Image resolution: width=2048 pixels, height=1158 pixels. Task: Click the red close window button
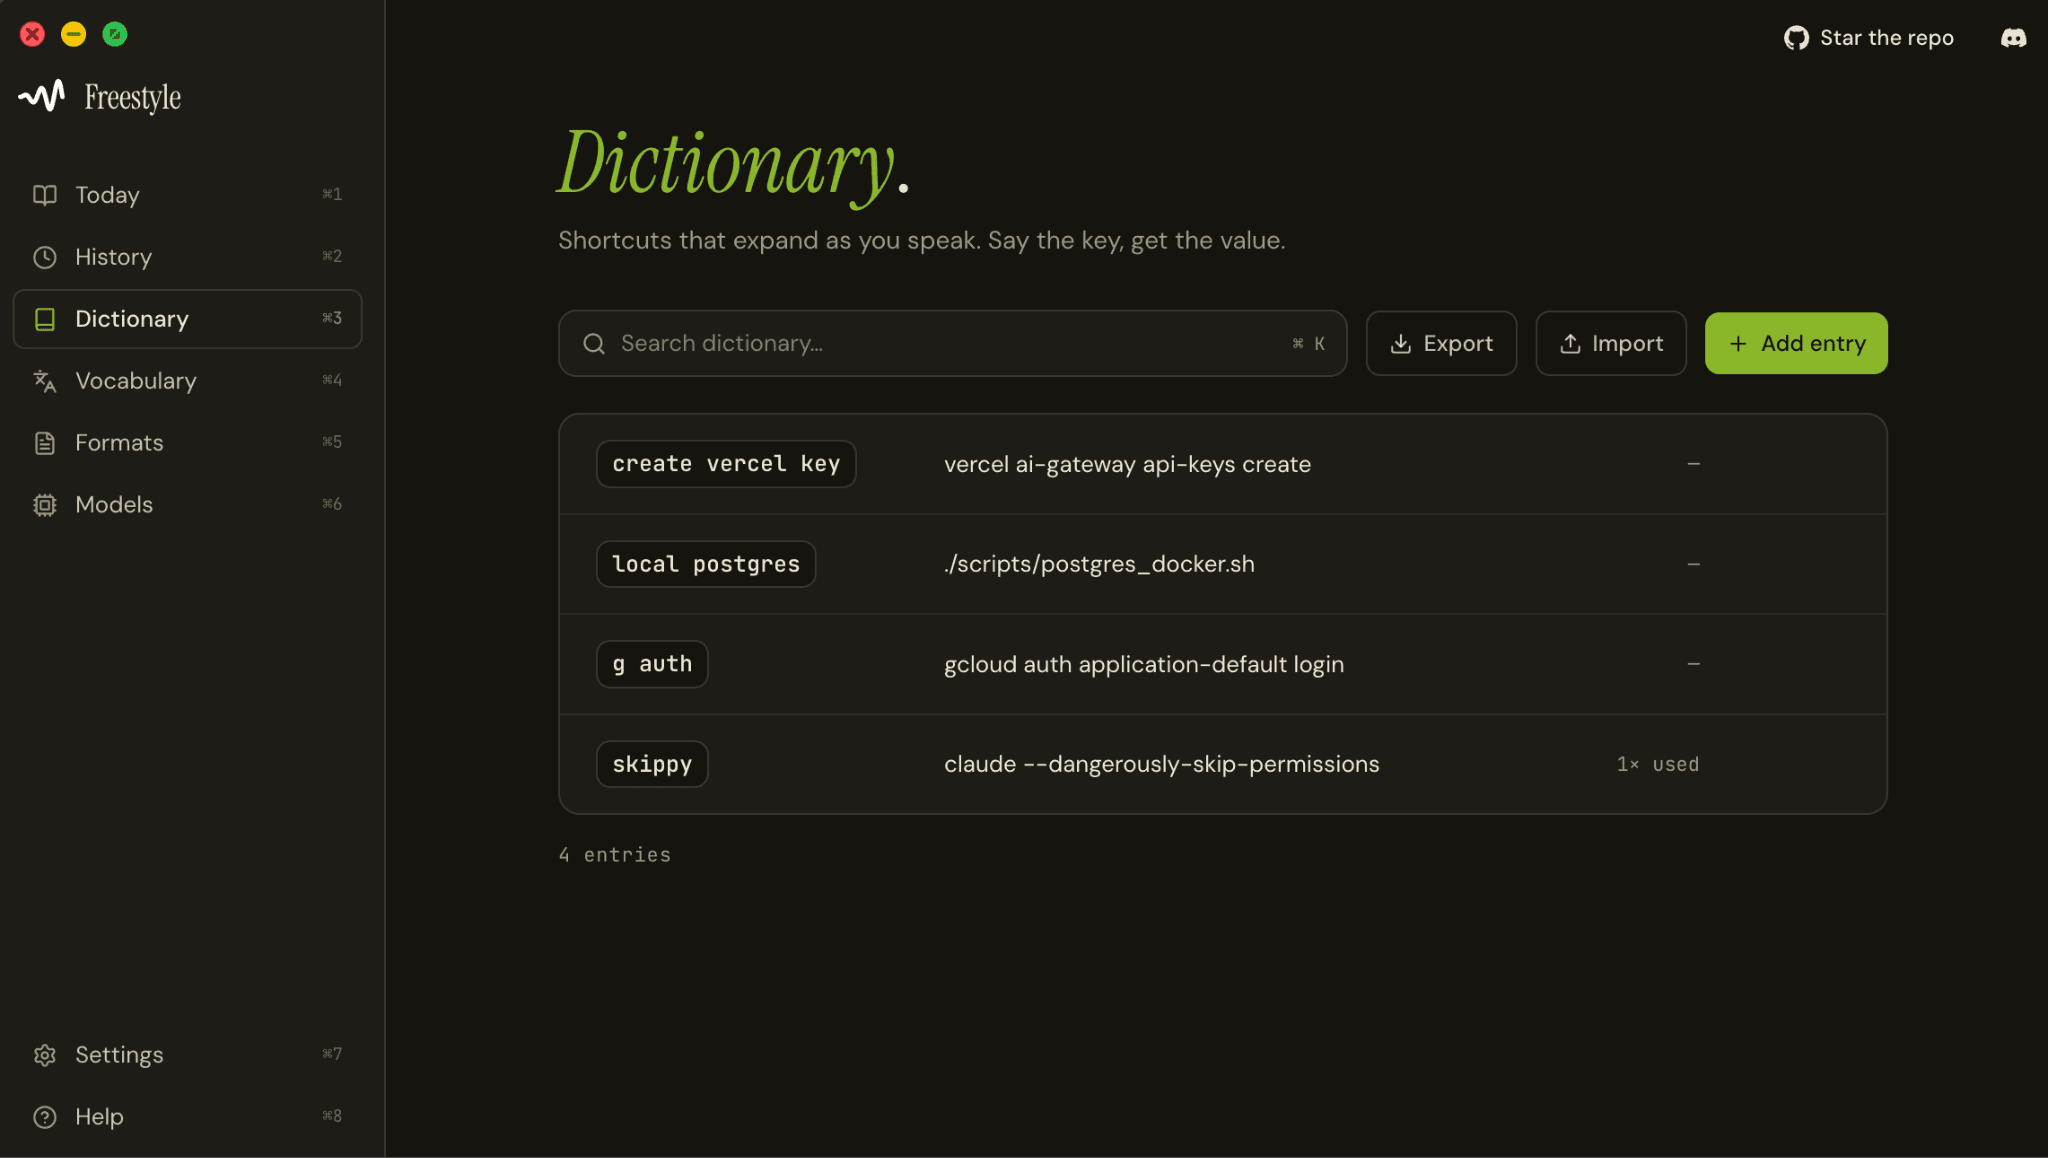32,35
